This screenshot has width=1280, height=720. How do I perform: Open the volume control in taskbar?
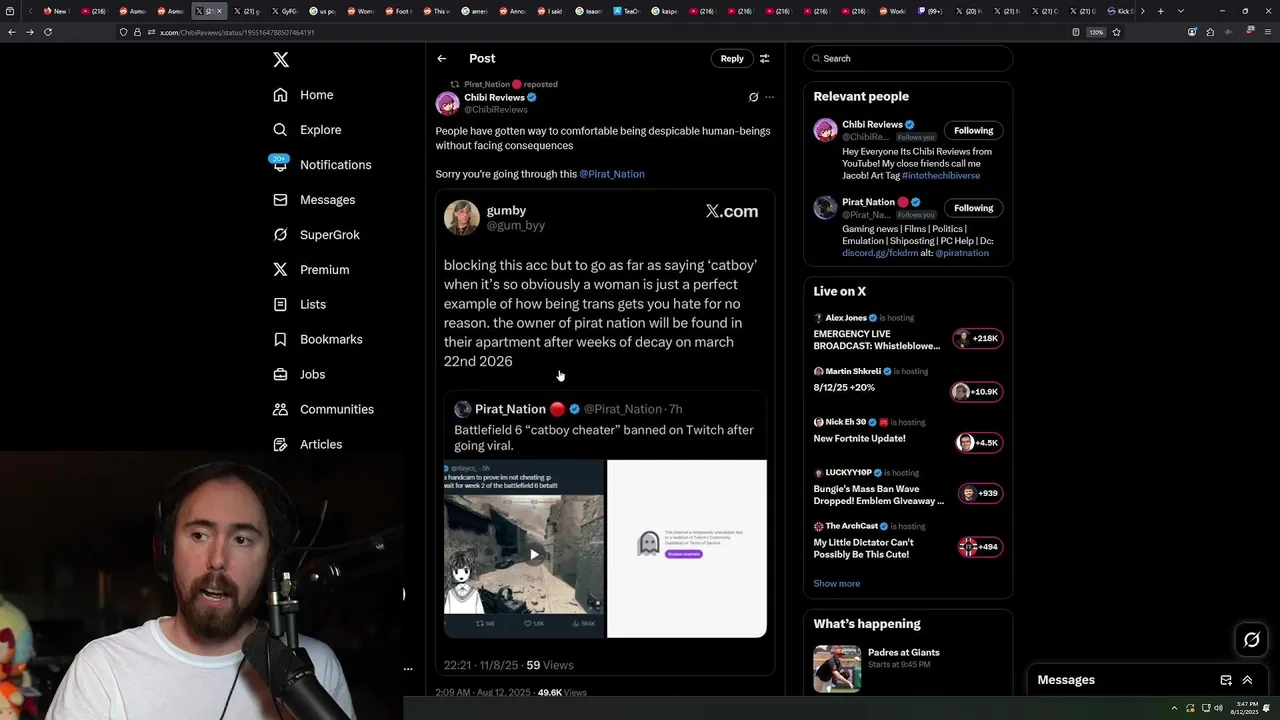click(1218, 708)
